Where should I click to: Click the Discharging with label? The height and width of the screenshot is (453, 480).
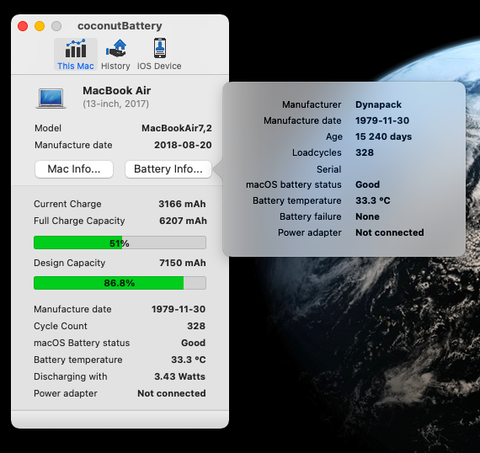pos(71,377)
